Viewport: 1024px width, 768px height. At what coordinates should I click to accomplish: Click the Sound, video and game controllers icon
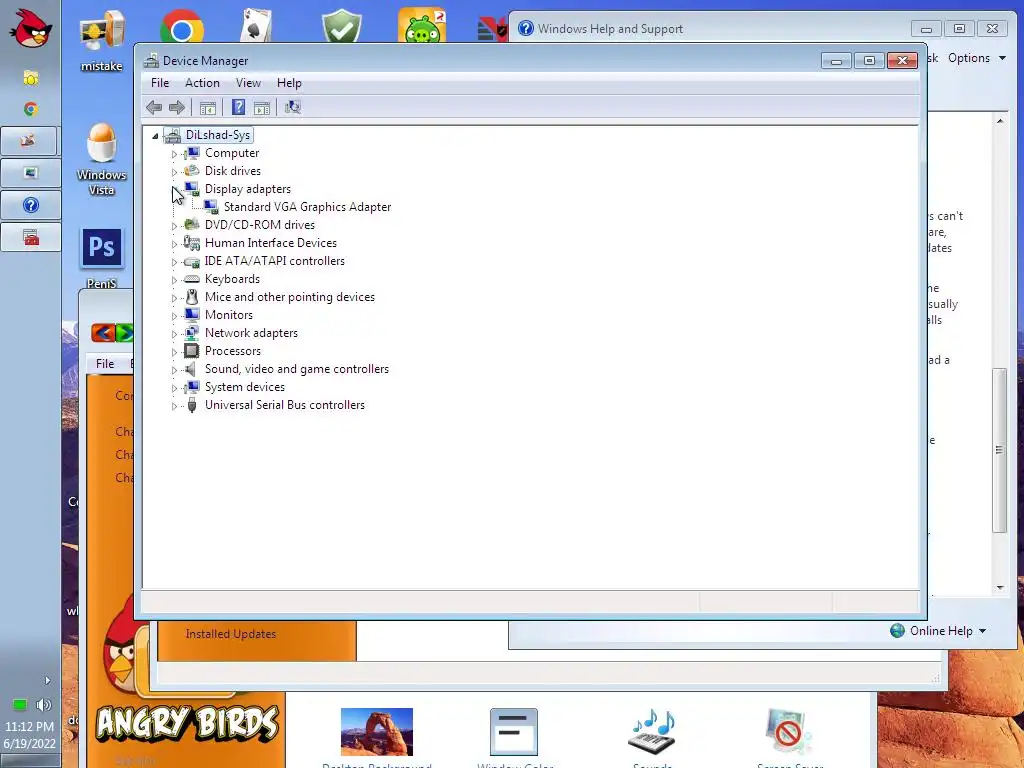[x=191, y=369]
